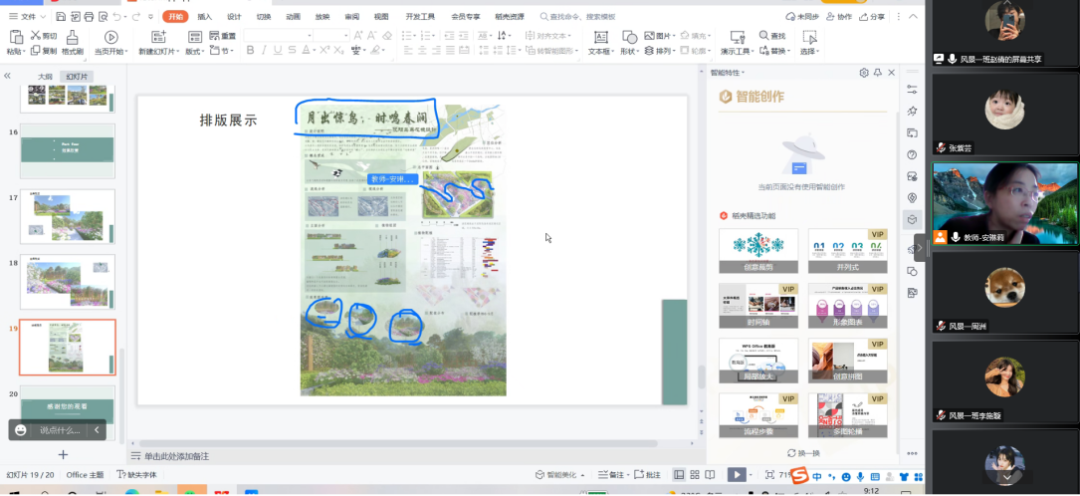Screen dimensions: 1080x496
Task: Click the 协作 collaborate button
Action: click(838, 17)
